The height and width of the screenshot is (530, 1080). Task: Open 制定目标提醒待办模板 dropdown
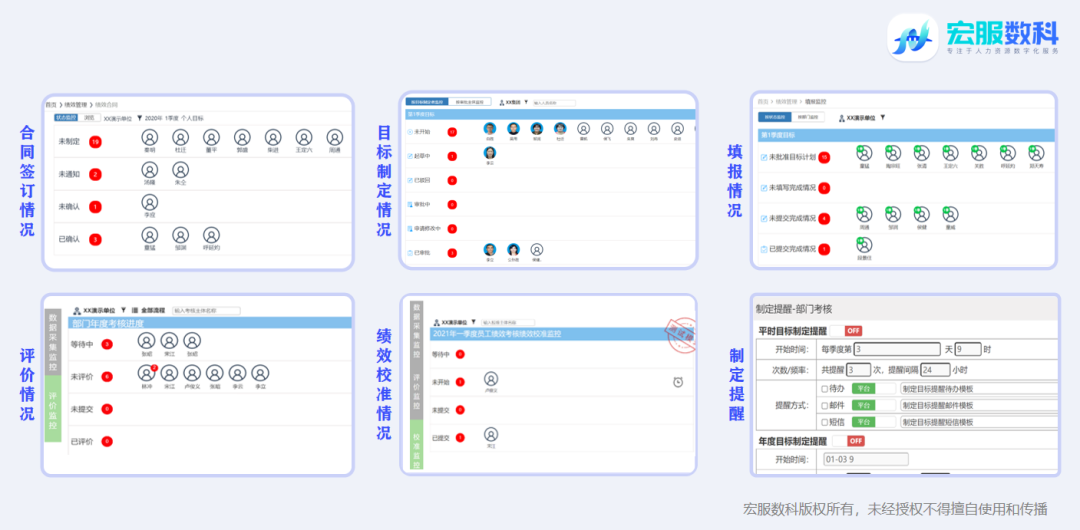click(x=979, y=389)
